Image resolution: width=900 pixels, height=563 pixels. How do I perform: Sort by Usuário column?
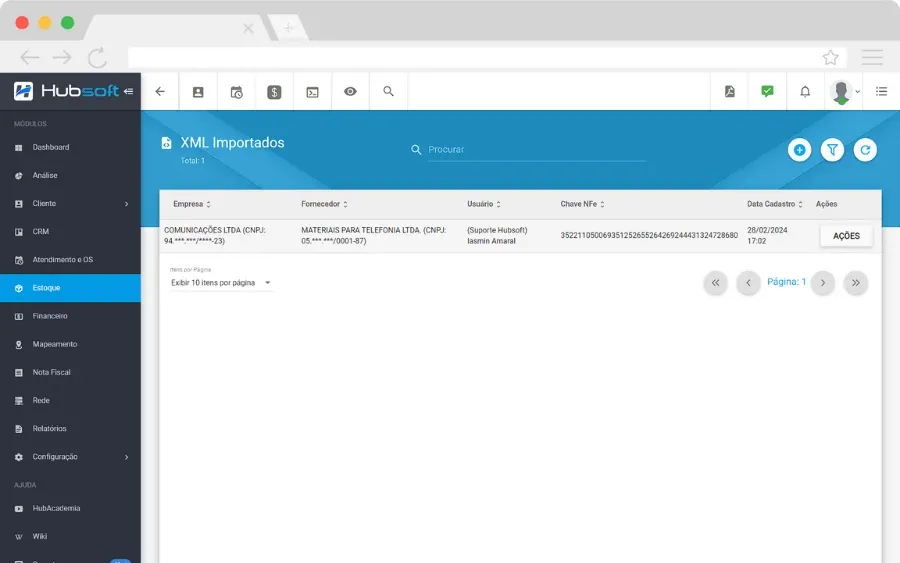(484, 204)
